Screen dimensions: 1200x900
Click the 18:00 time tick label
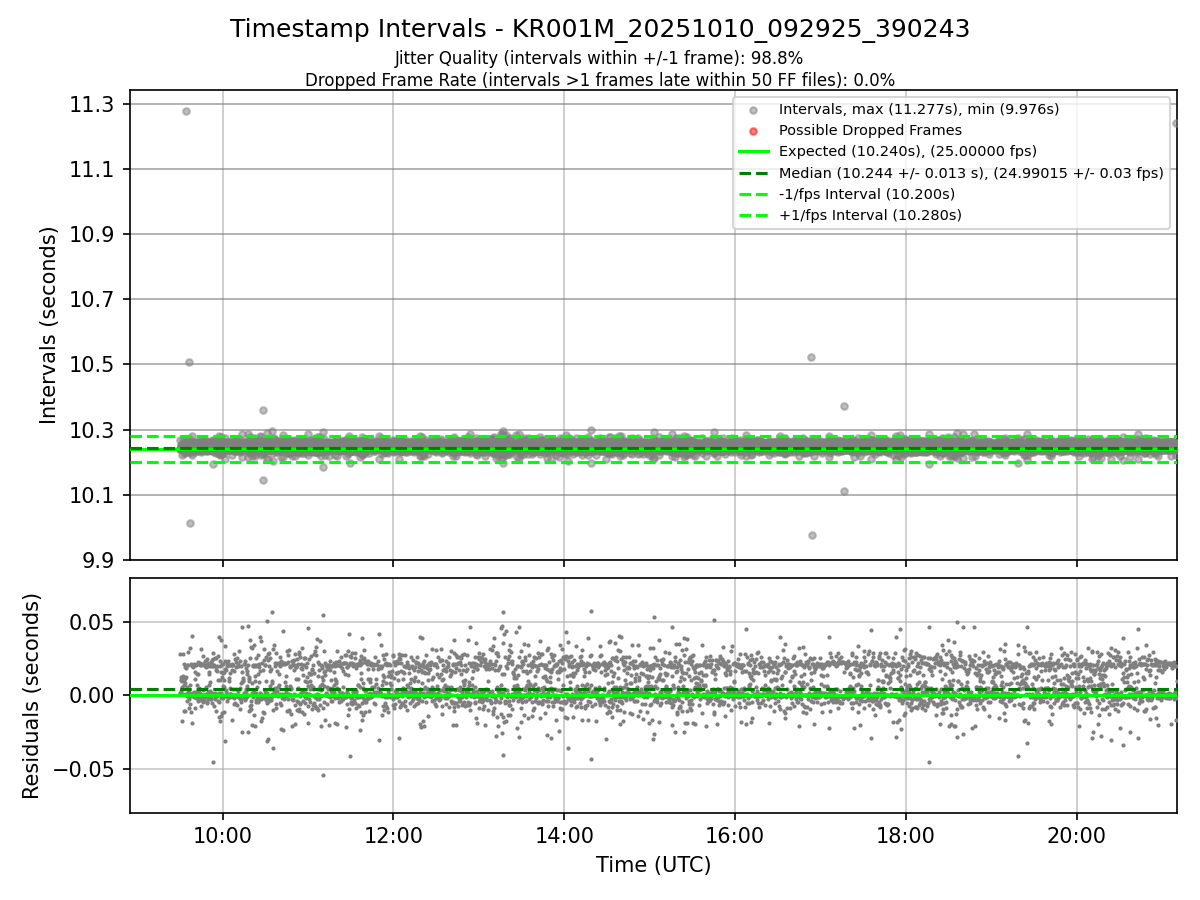point(906,834)
